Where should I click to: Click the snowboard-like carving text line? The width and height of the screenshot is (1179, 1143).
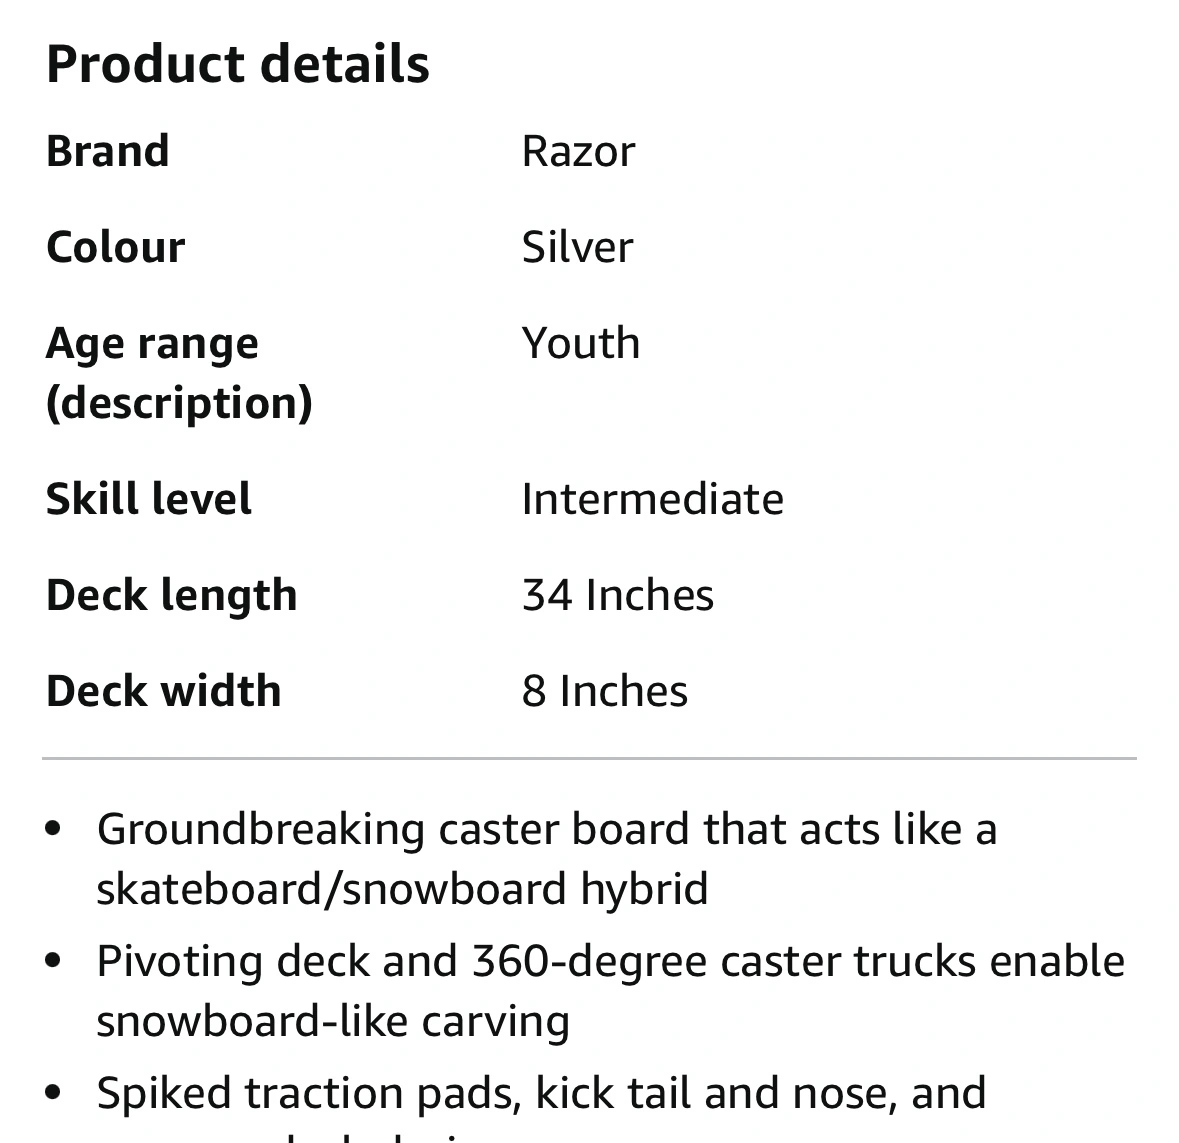point(333,1021)
